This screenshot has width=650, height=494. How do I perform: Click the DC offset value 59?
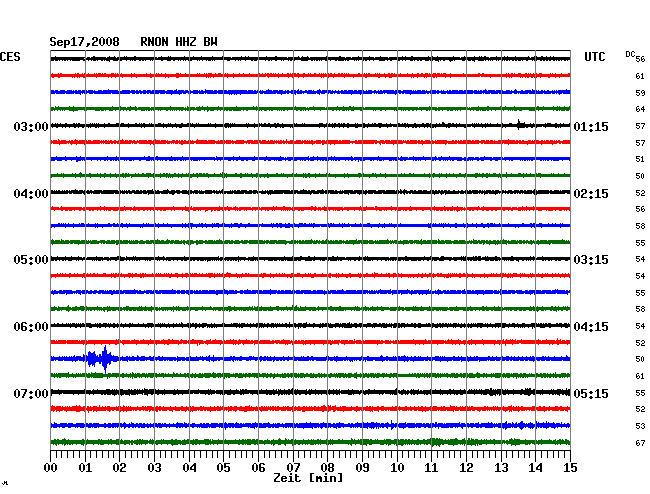(640, 93)
